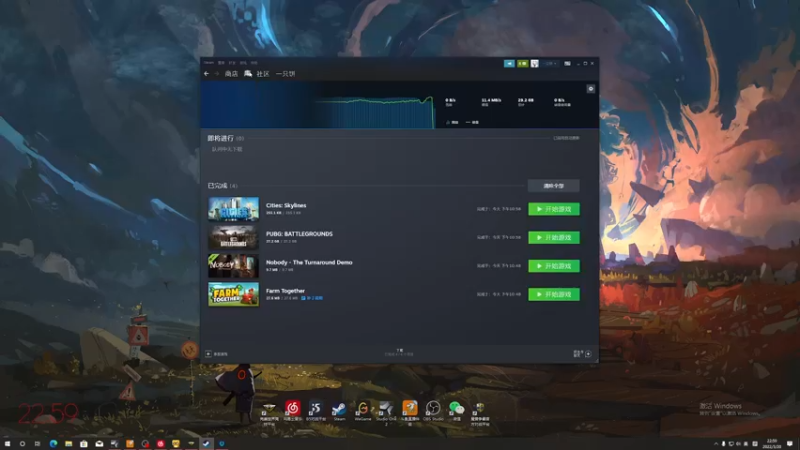The image size is (800, 450).
Task: Switch to Big Picture mode icon
Action: tap(567, 63)
